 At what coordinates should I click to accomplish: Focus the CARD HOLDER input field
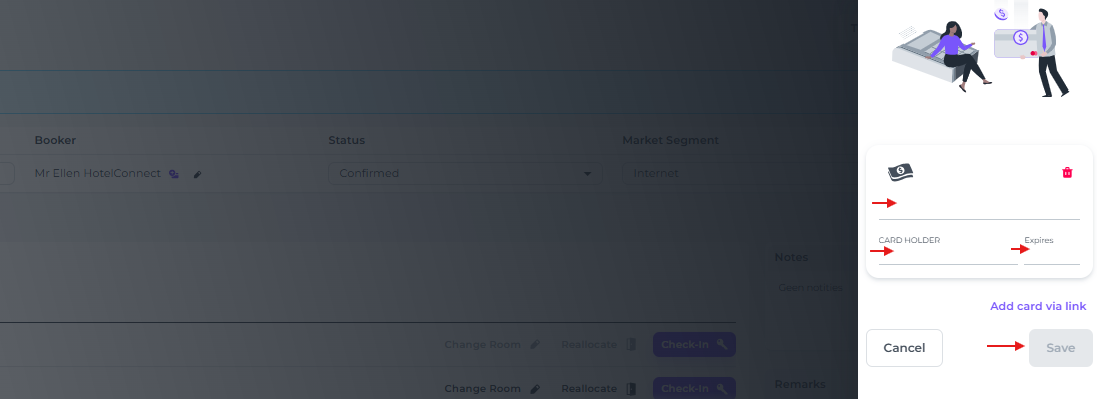pos(948,255)
